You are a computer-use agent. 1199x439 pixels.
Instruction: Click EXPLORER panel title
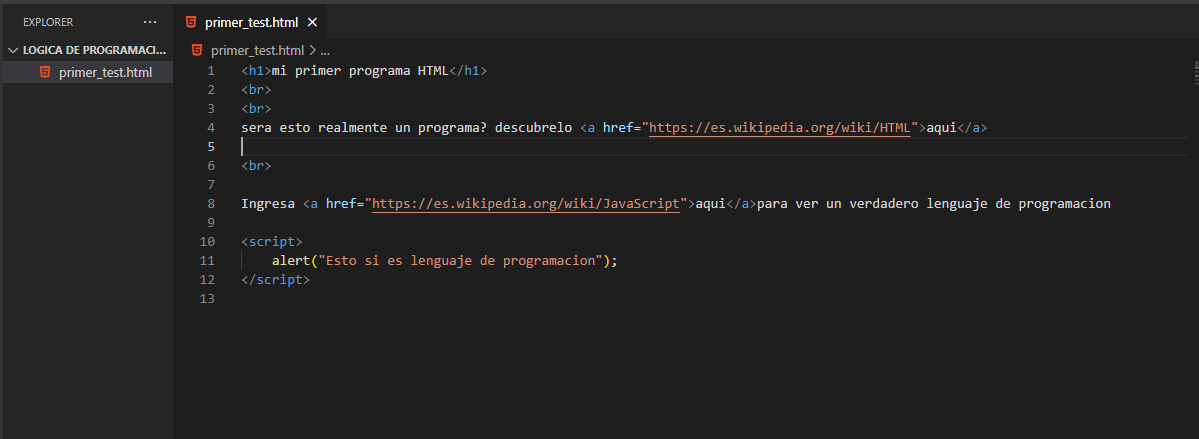pos(48,22)
